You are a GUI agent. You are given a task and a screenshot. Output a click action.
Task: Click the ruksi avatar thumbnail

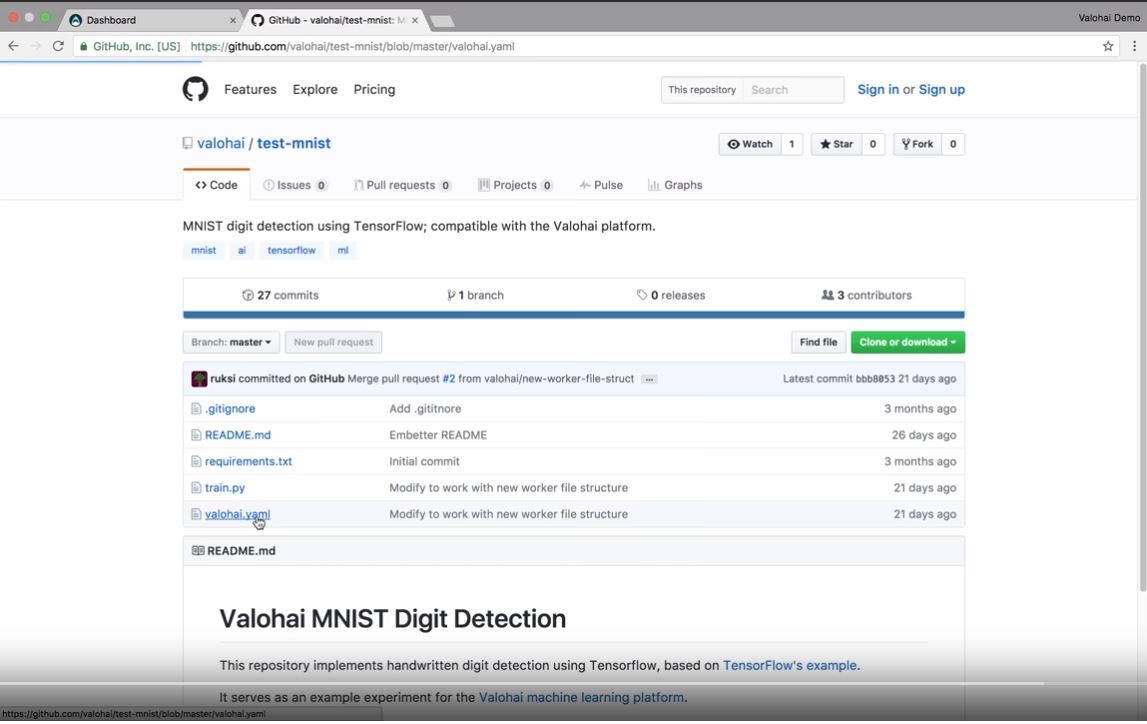pyautogui.click(x=199, y=379)
